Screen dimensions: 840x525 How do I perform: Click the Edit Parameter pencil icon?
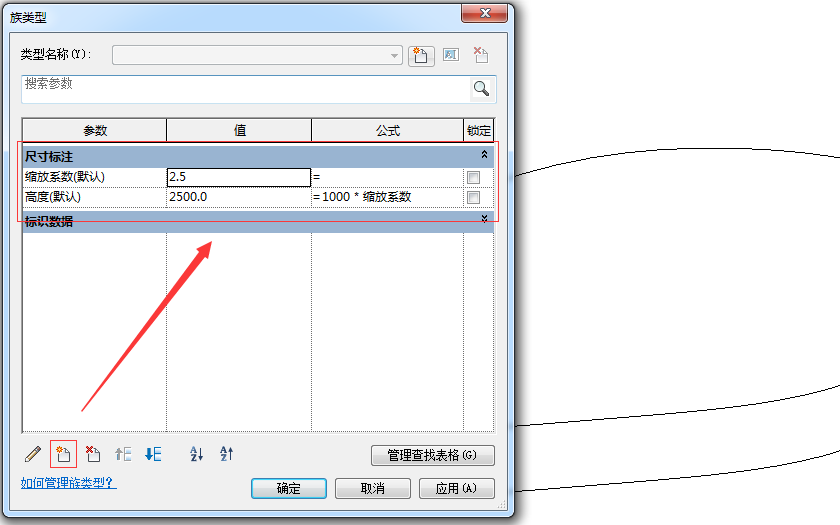33,454
